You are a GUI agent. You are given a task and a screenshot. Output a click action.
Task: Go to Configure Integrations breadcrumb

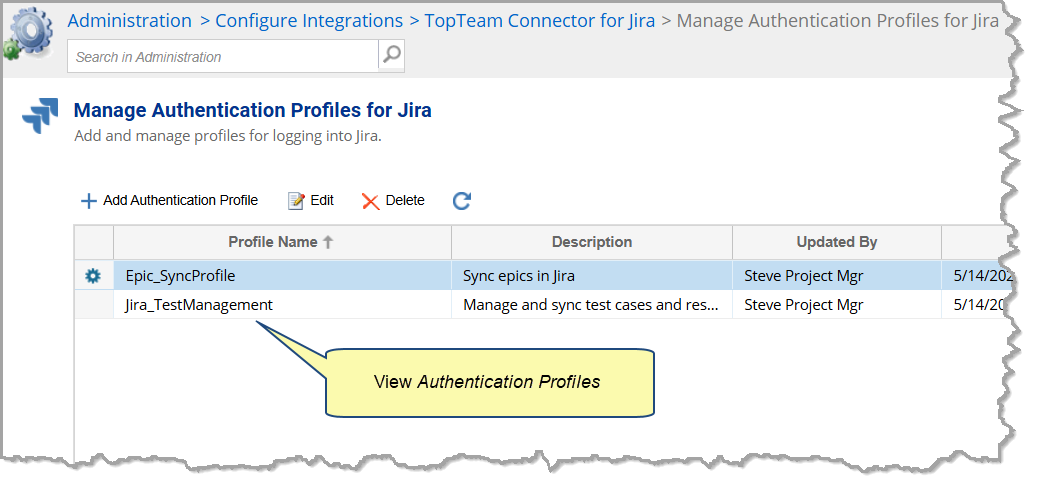309,21
